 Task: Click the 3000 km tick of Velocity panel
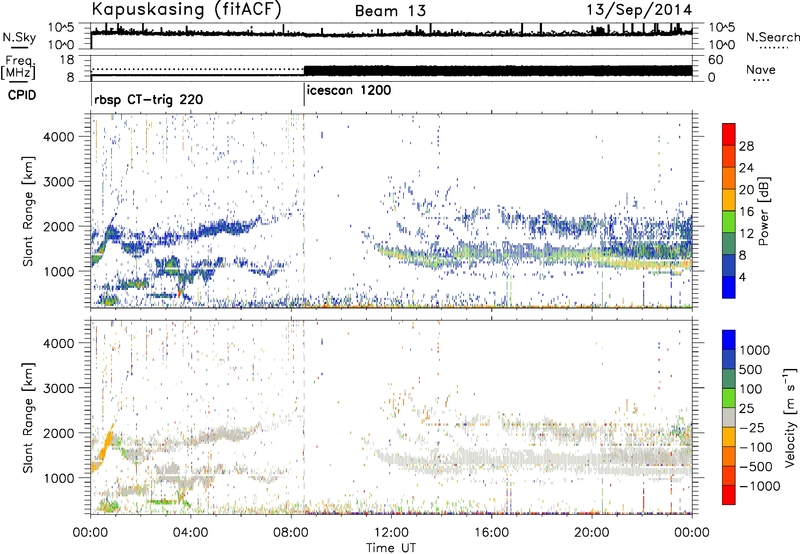[59, 388]
